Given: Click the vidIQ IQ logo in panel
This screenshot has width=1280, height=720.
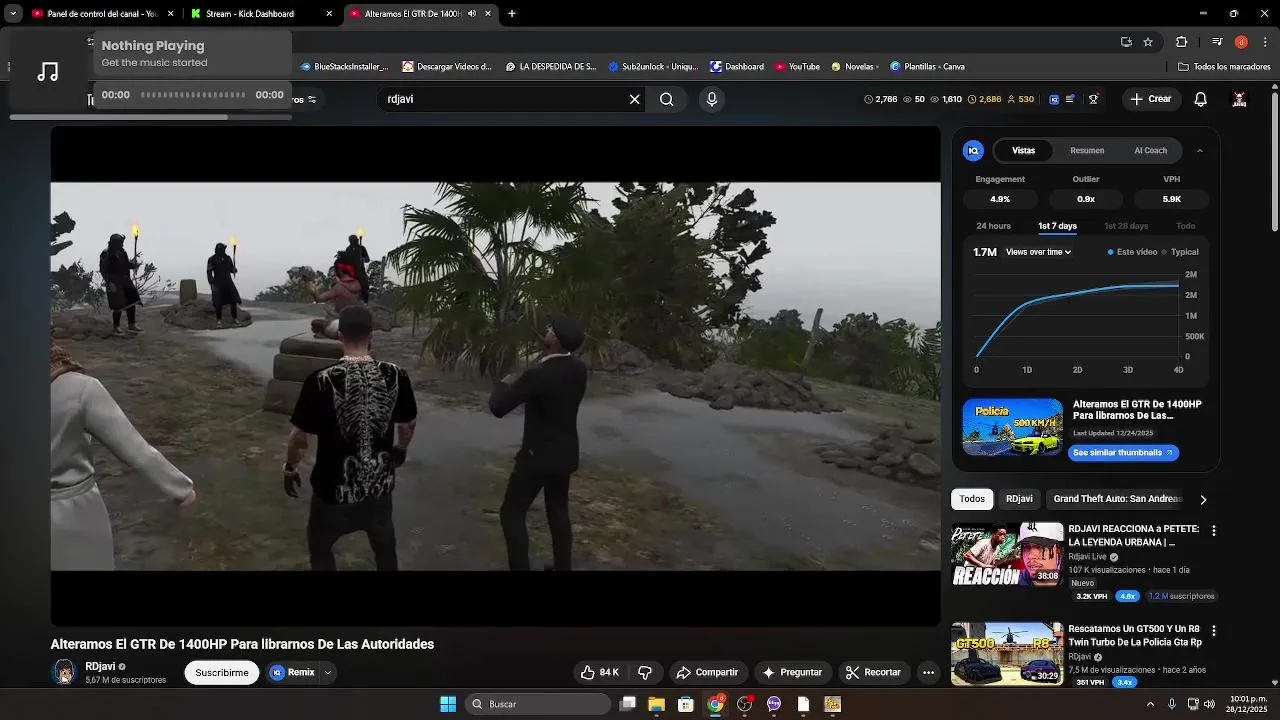Looking at the screenshot, I should pos(973,150).
